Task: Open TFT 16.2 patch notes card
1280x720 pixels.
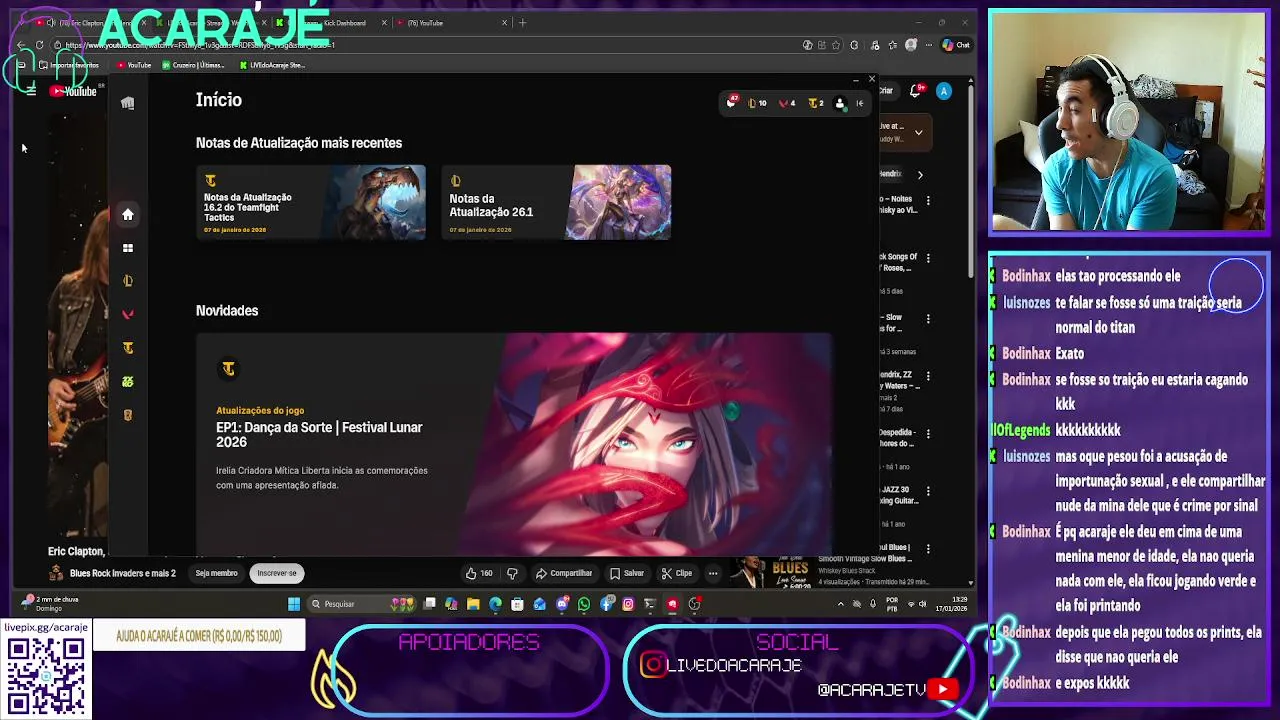Action: pyautogui.click(x=311, y=202)
